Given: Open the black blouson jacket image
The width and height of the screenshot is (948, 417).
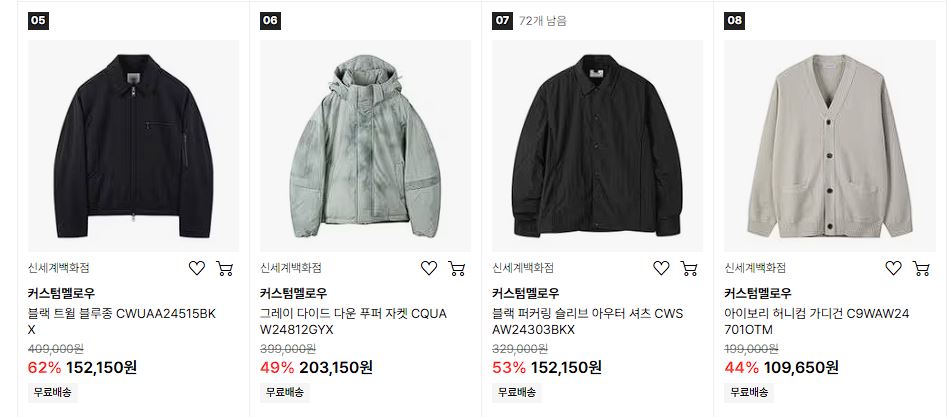Looking at the screenshot, I should pyautogui.click(x=134, y=146).
